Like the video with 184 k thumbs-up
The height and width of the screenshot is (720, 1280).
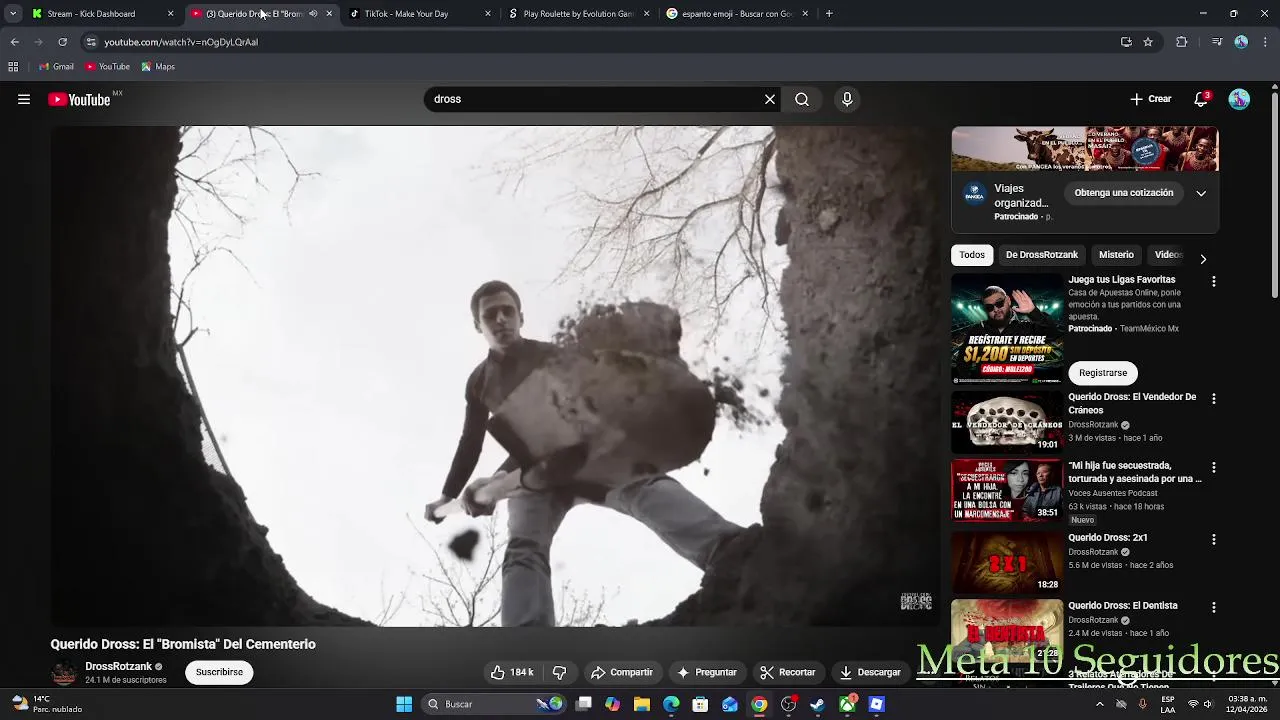[511, 672]
